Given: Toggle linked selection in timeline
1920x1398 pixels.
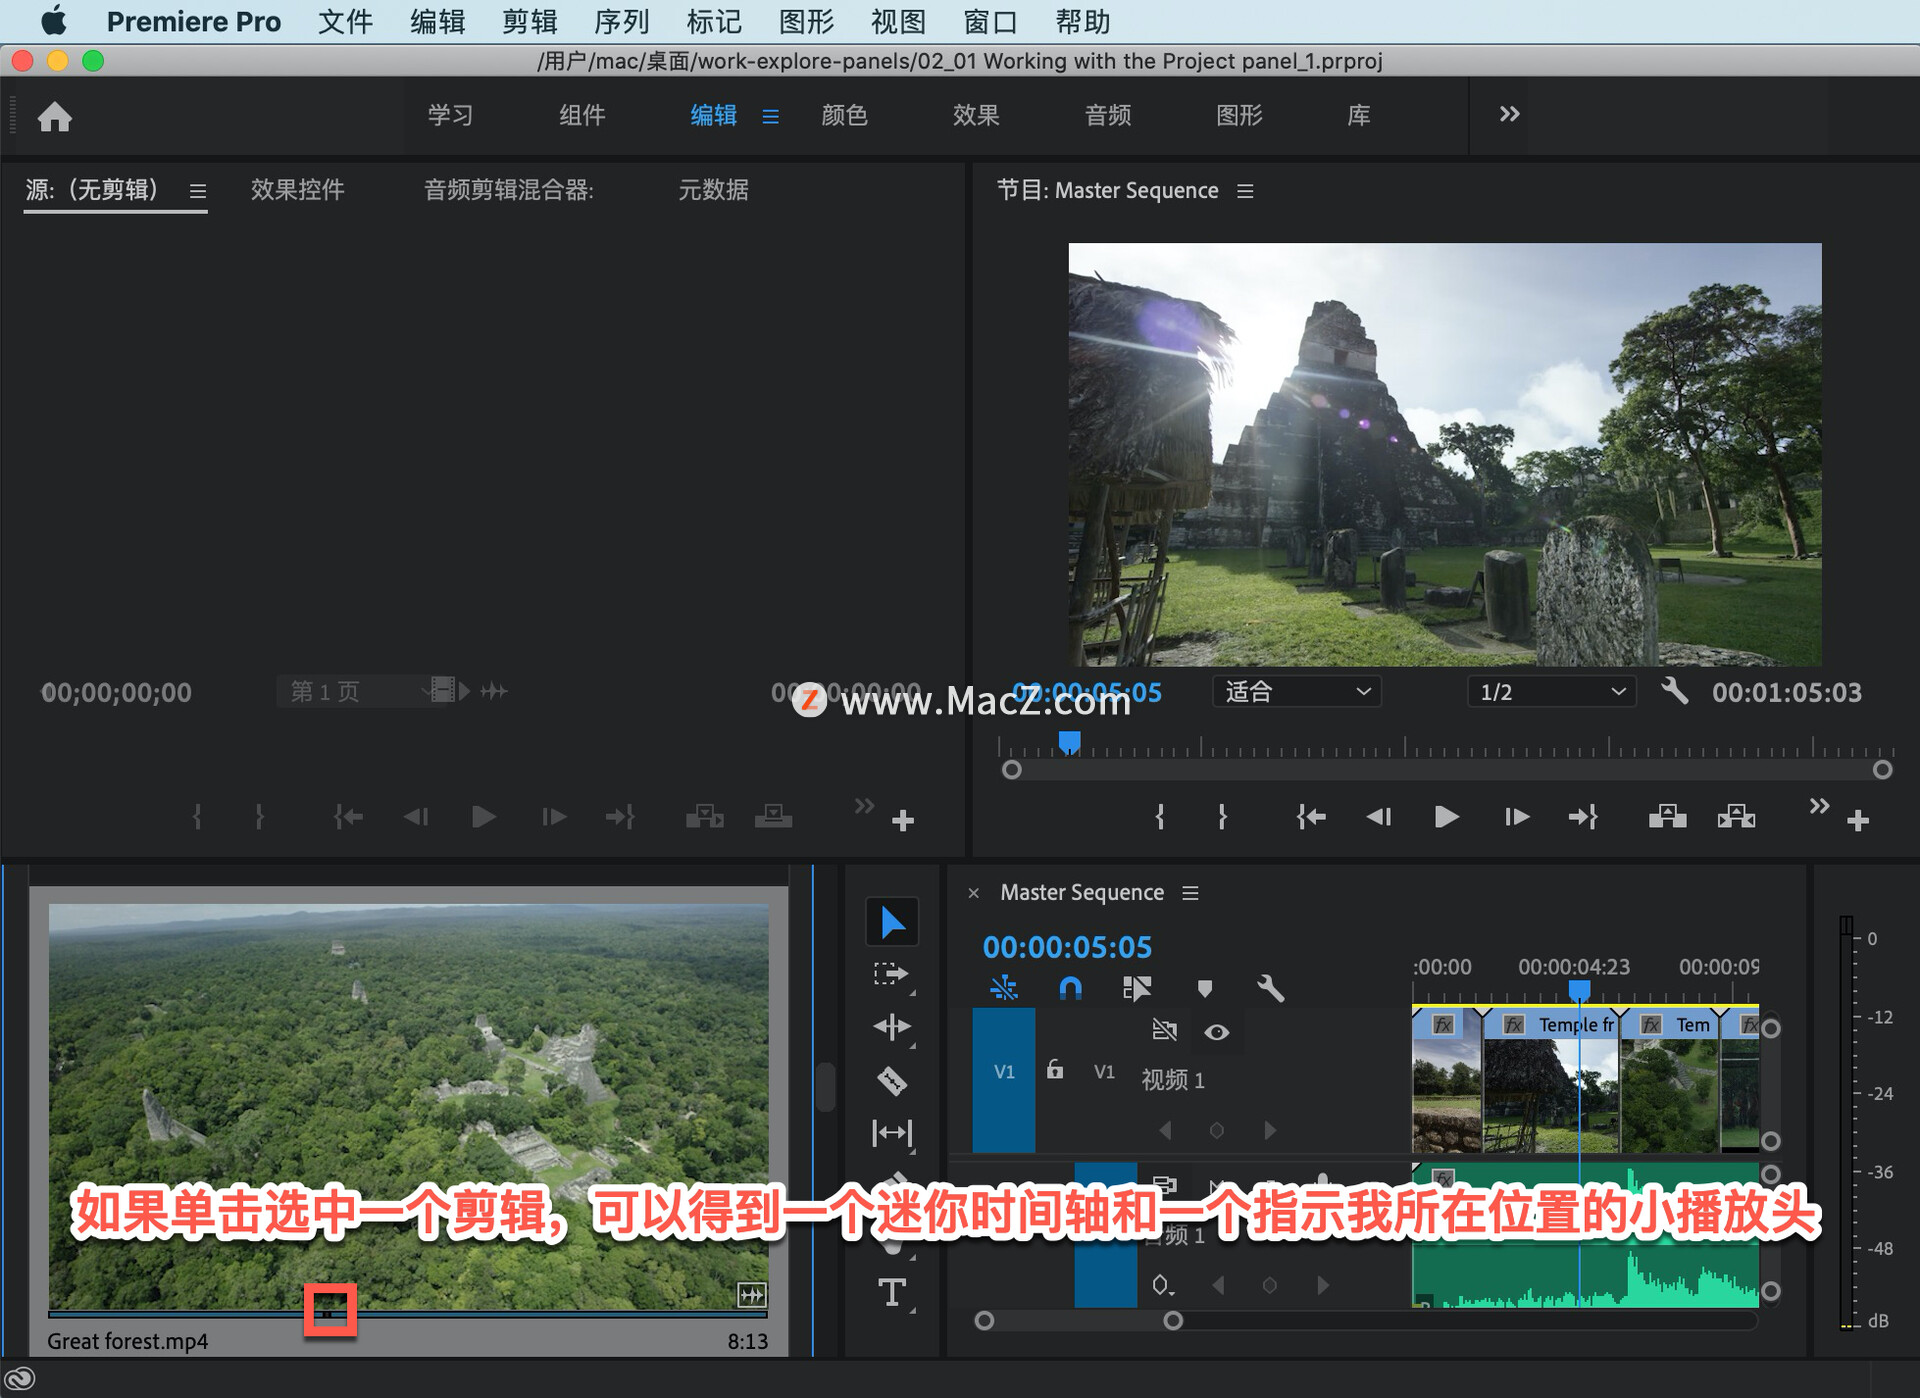Looking at the screenshot, I should pos(1137,989).
